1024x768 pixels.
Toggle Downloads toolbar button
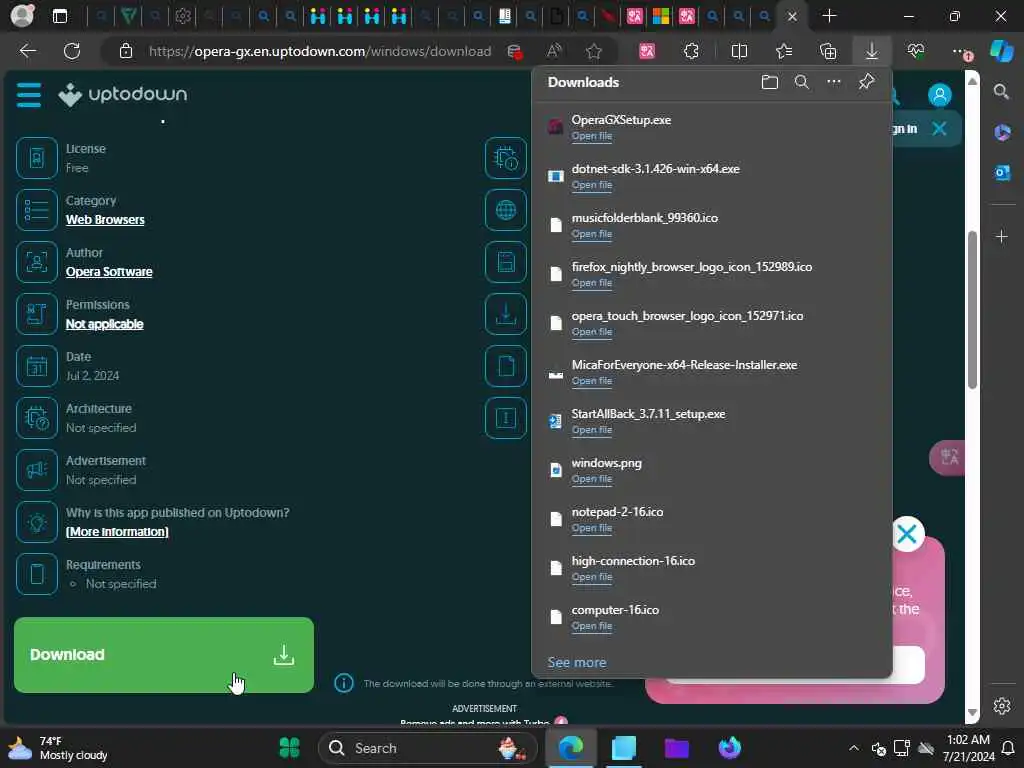coord(872,51)
